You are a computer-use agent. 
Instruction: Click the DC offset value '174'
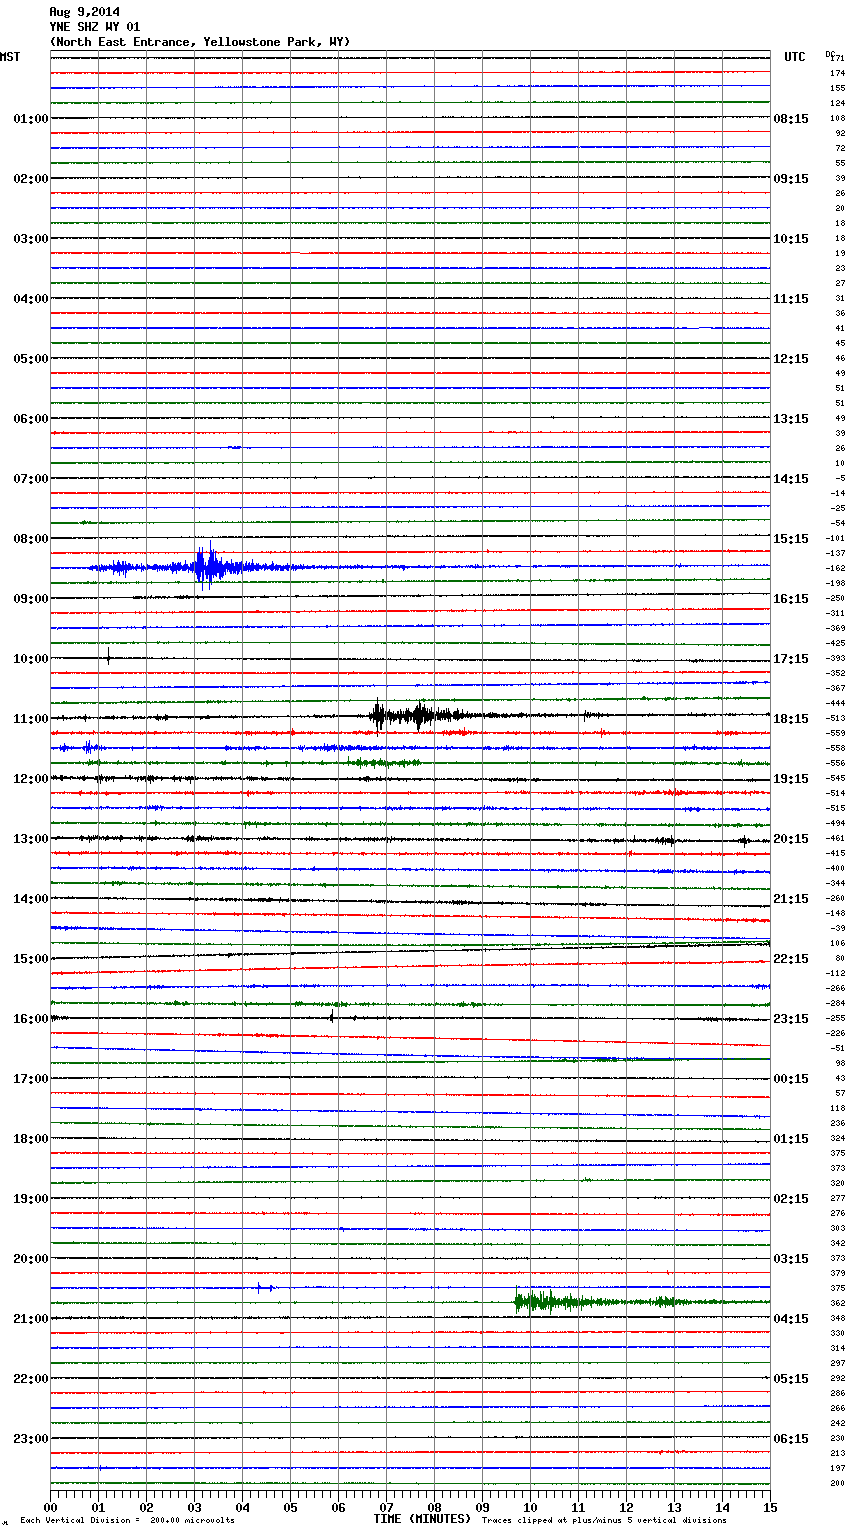(838, 74)
